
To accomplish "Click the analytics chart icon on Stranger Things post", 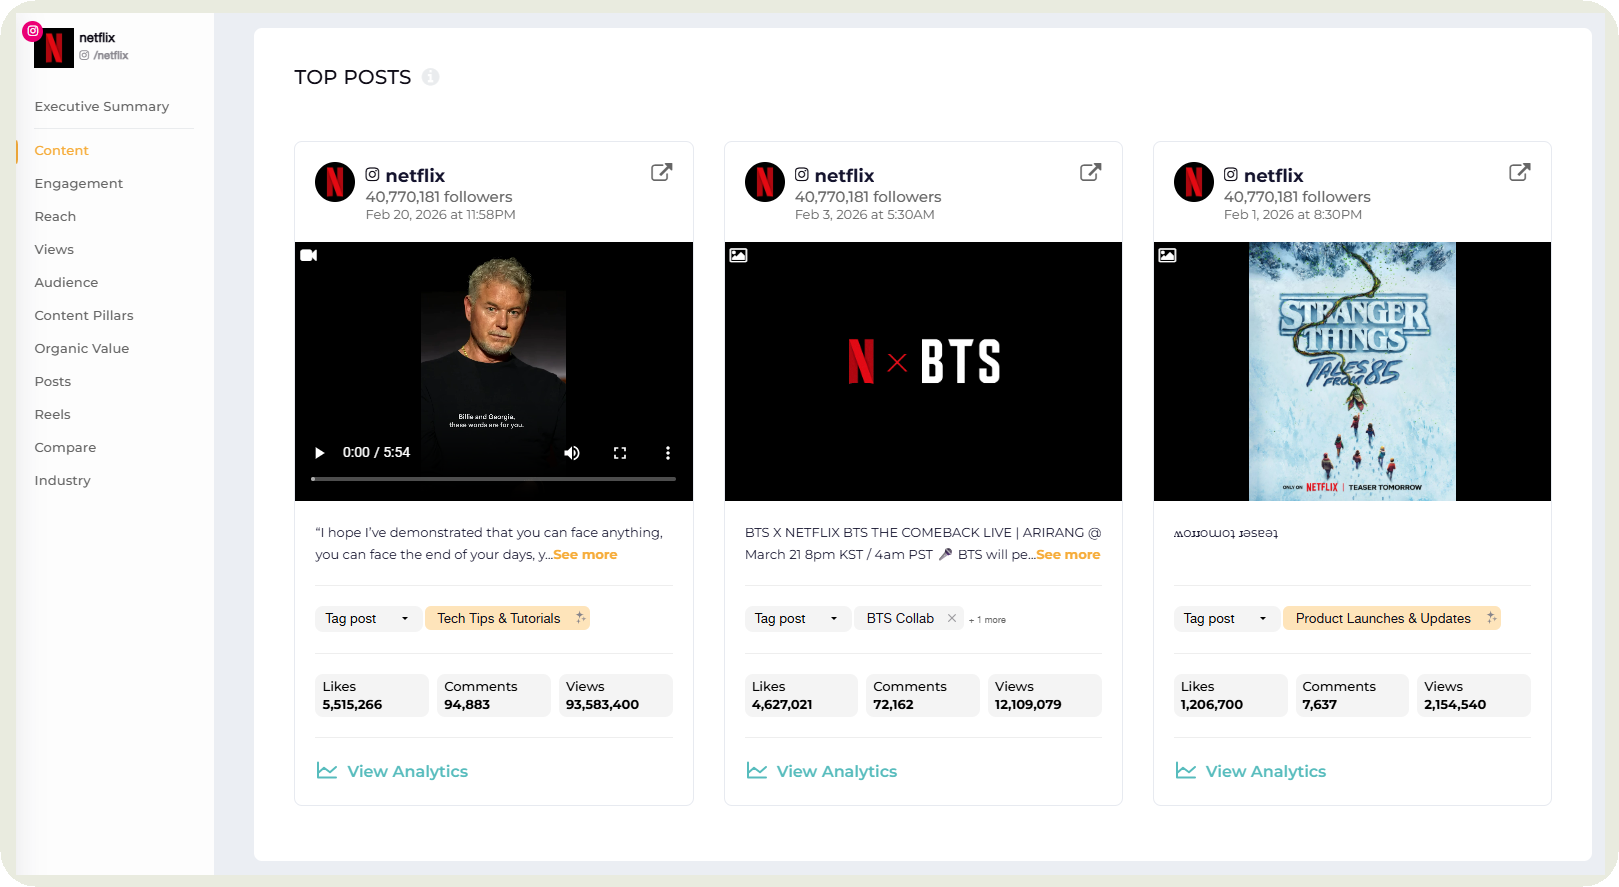I will click(x=1186, y=771).
